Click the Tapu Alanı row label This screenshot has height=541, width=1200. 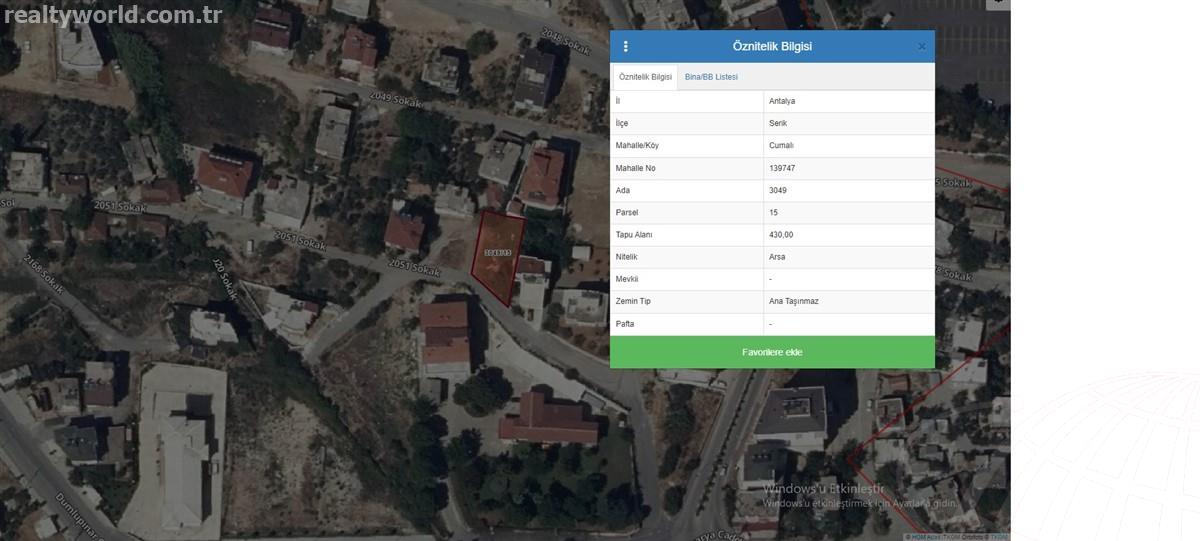(x=634, y=234)
